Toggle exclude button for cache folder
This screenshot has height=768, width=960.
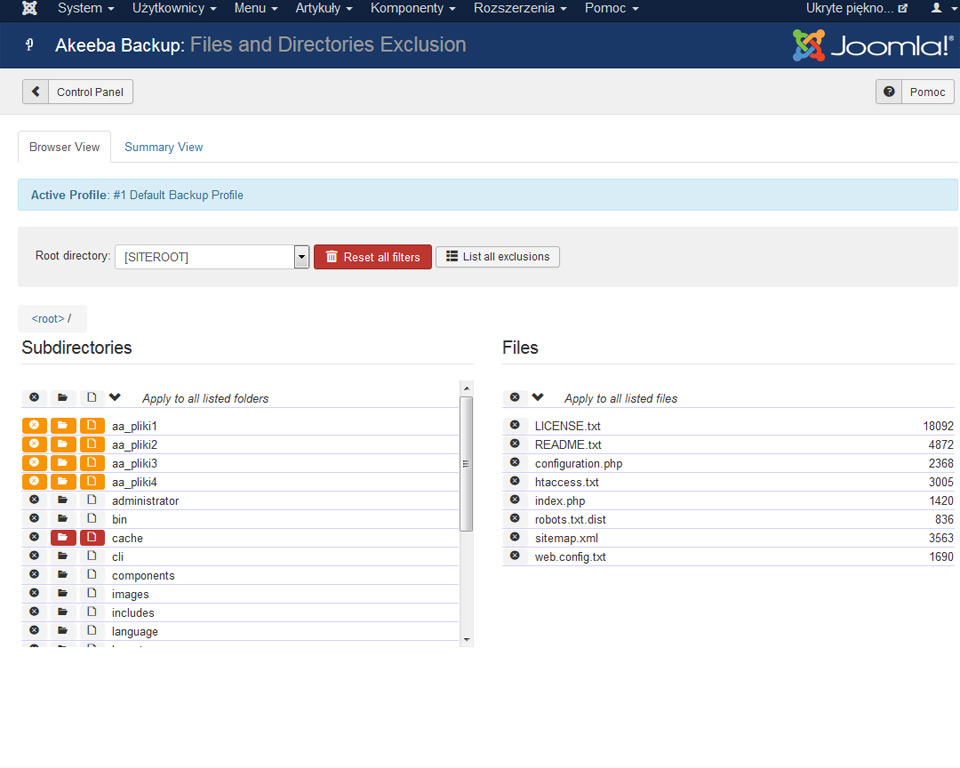click(x=34, y=537)
